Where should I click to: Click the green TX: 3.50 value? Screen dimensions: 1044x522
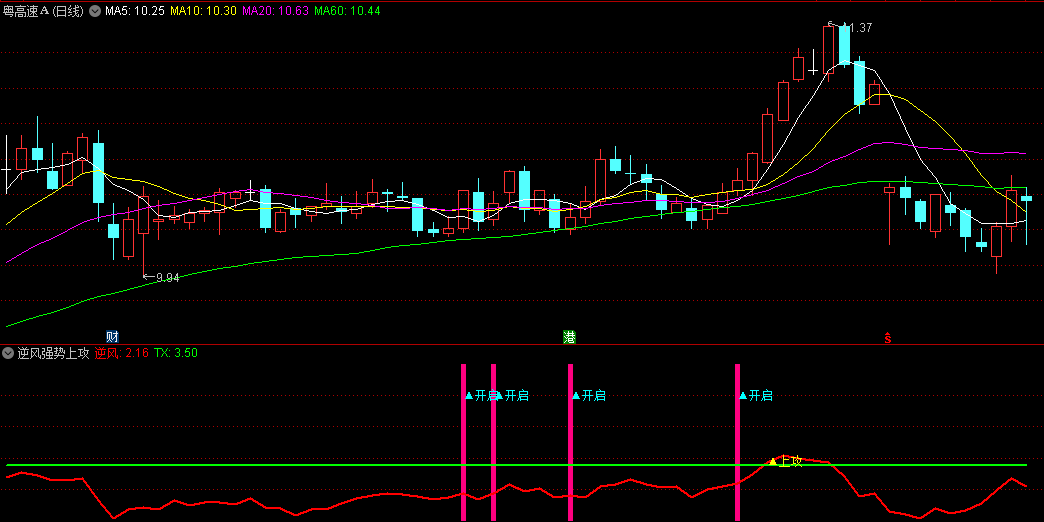[176, 354]
